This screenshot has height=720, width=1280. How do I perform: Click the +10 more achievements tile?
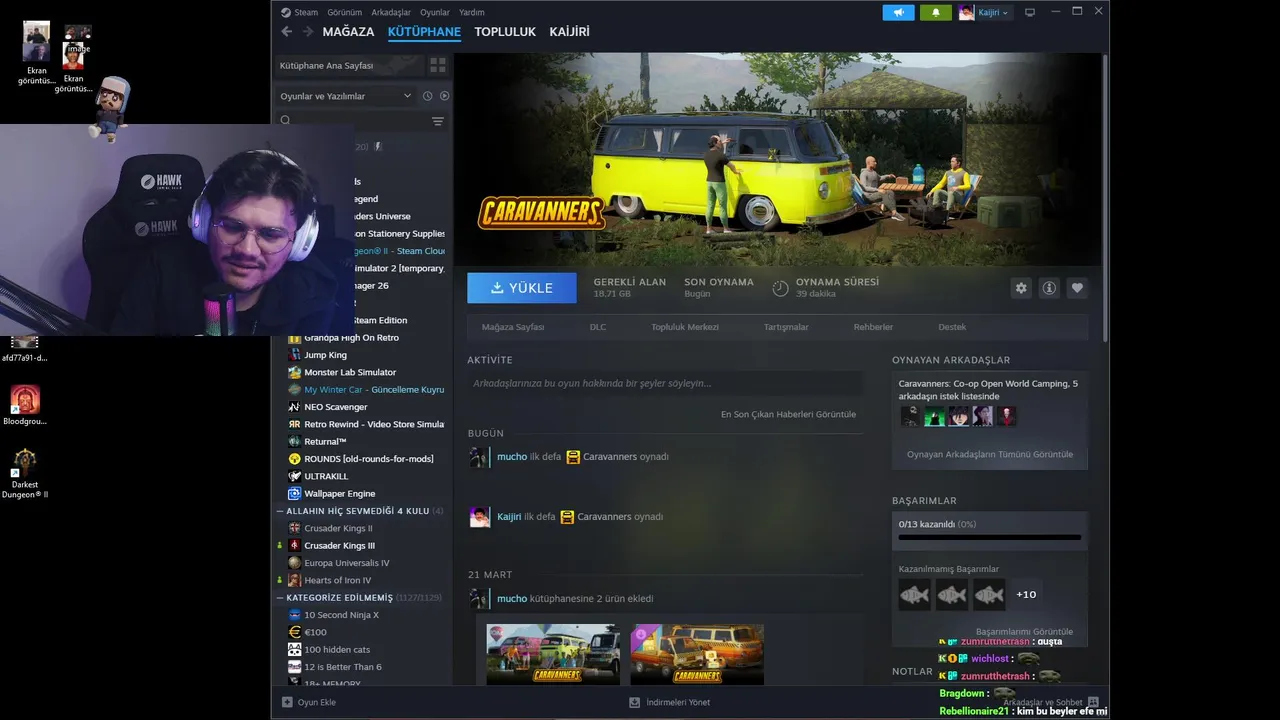click(1026, 595)
